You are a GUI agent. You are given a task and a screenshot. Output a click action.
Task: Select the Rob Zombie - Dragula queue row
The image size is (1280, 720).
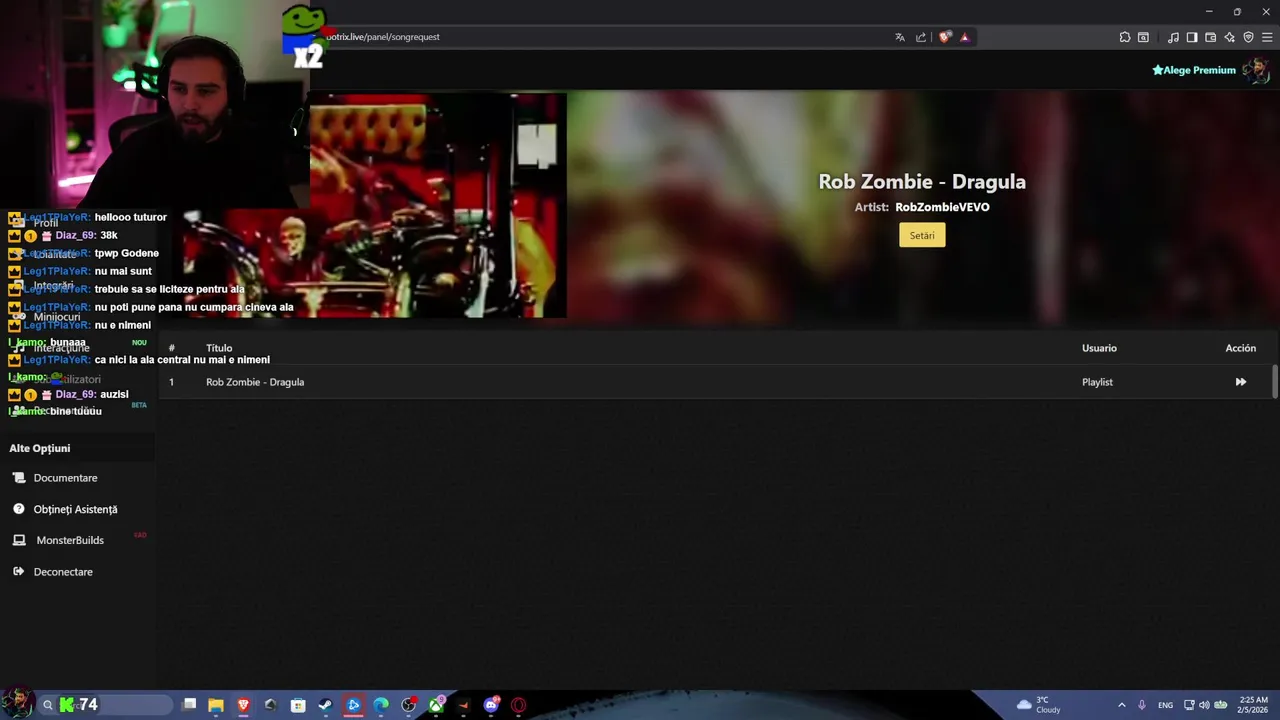[715, 382]
